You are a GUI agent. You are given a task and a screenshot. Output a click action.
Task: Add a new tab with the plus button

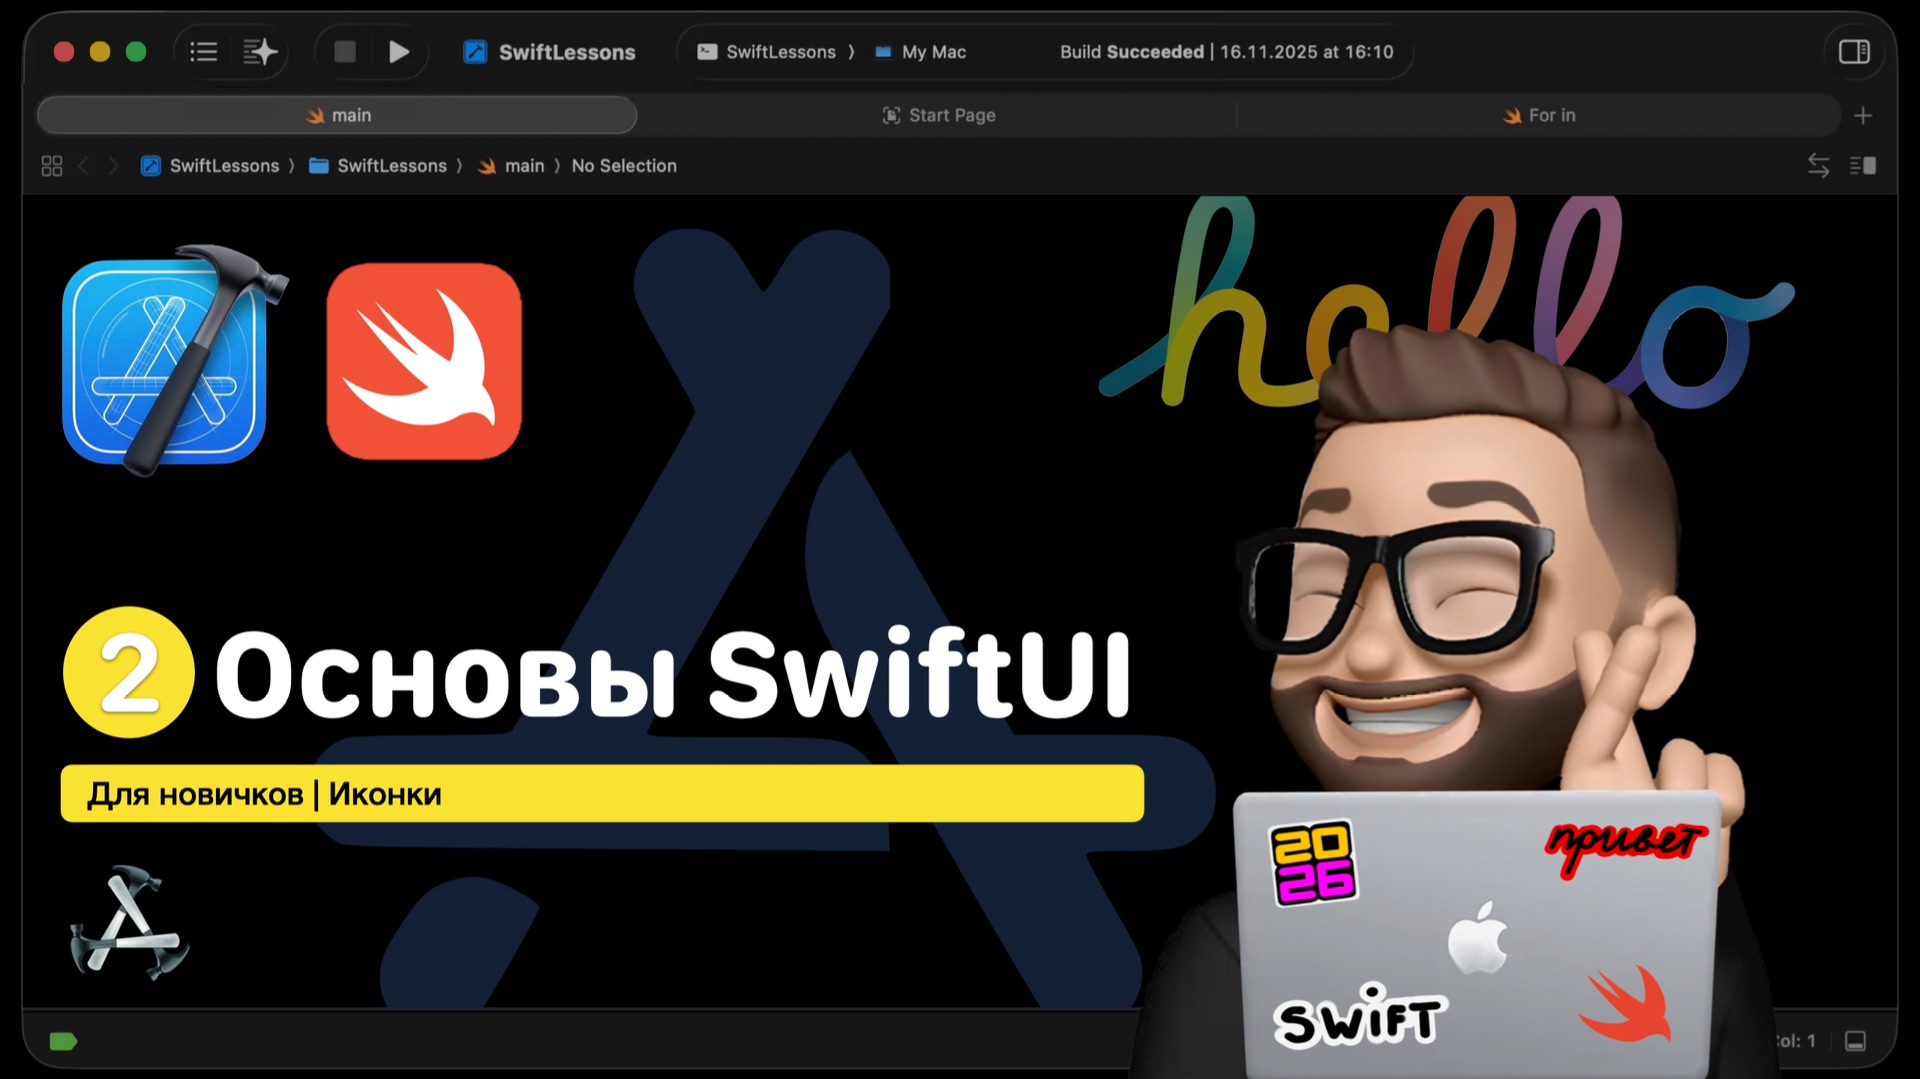[x=1864, y=115]
